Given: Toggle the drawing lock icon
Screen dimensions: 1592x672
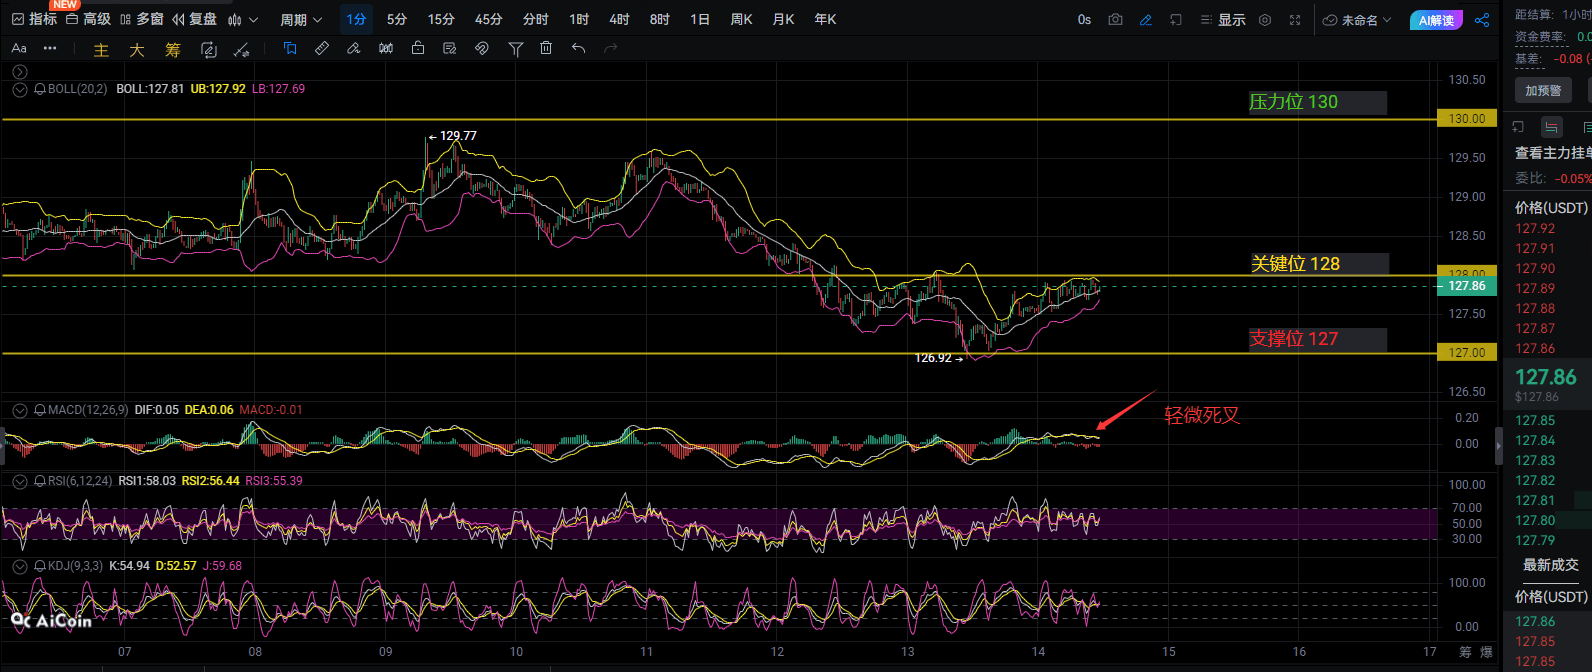Looking at the screenshot, I should [x=418, y=48].
